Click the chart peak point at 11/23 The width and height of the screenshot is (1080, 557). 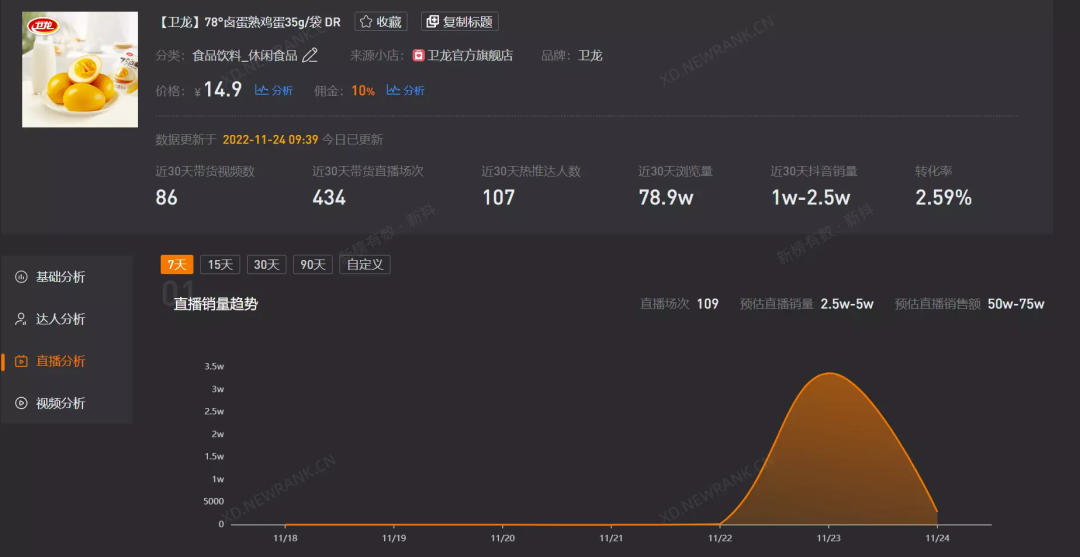click(829, 373)
